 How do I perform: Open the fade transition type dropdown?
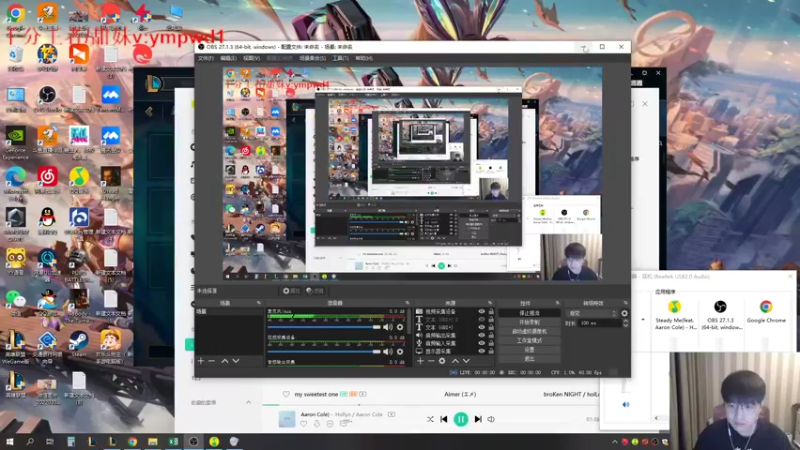592,313
